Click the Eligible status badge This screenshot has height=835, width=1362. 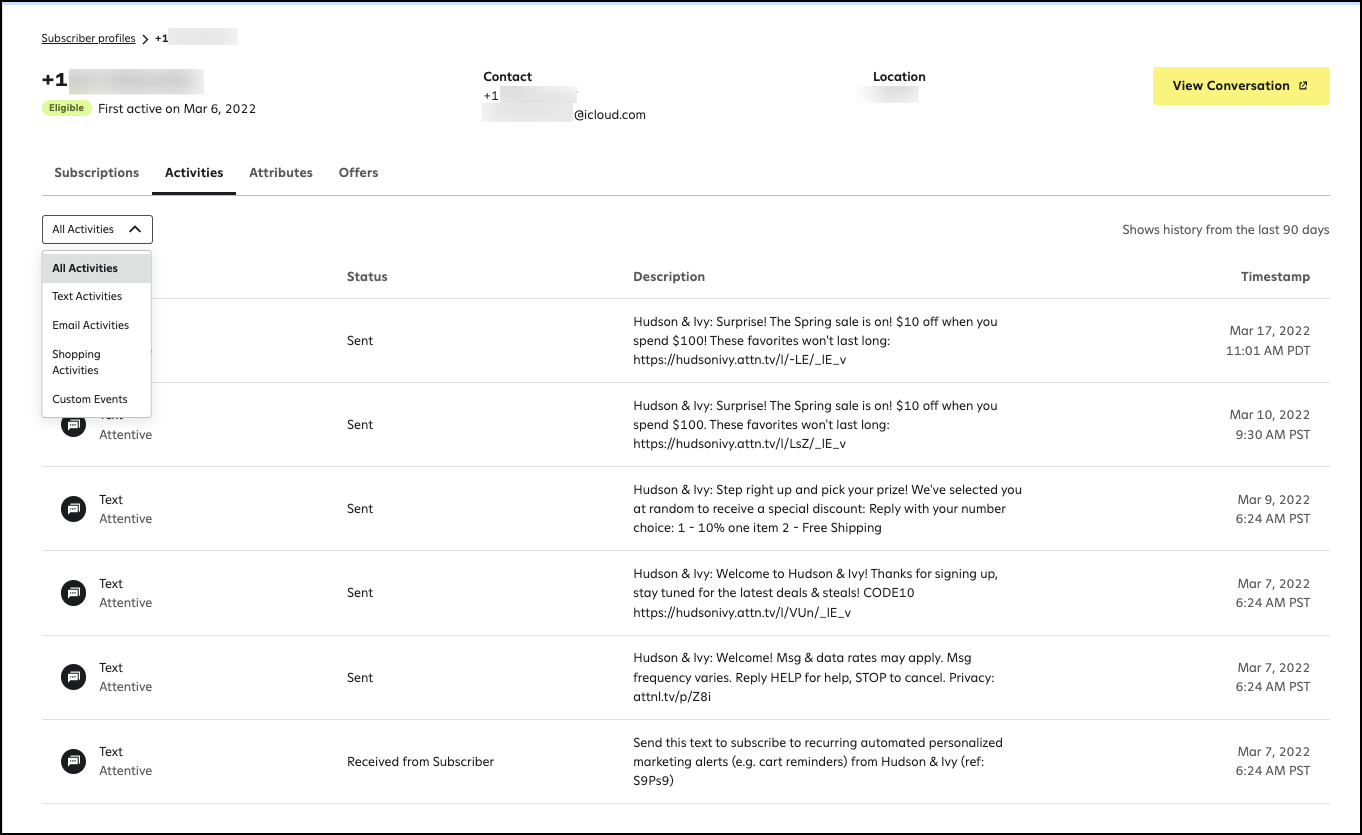click(67, 108)
